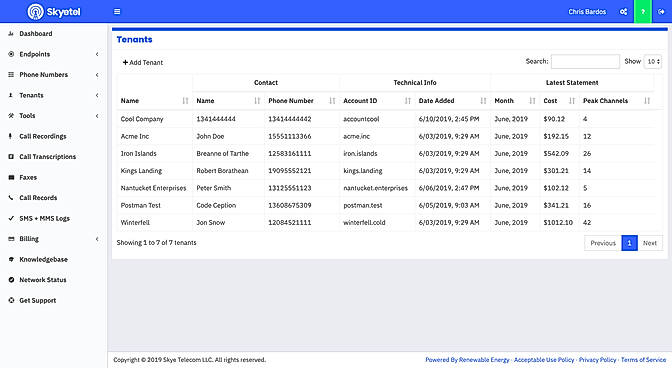Click the winterfell.cold account ID
This screenshot has width=672, height=368.
pyautogui.click(x=364, y=222)
